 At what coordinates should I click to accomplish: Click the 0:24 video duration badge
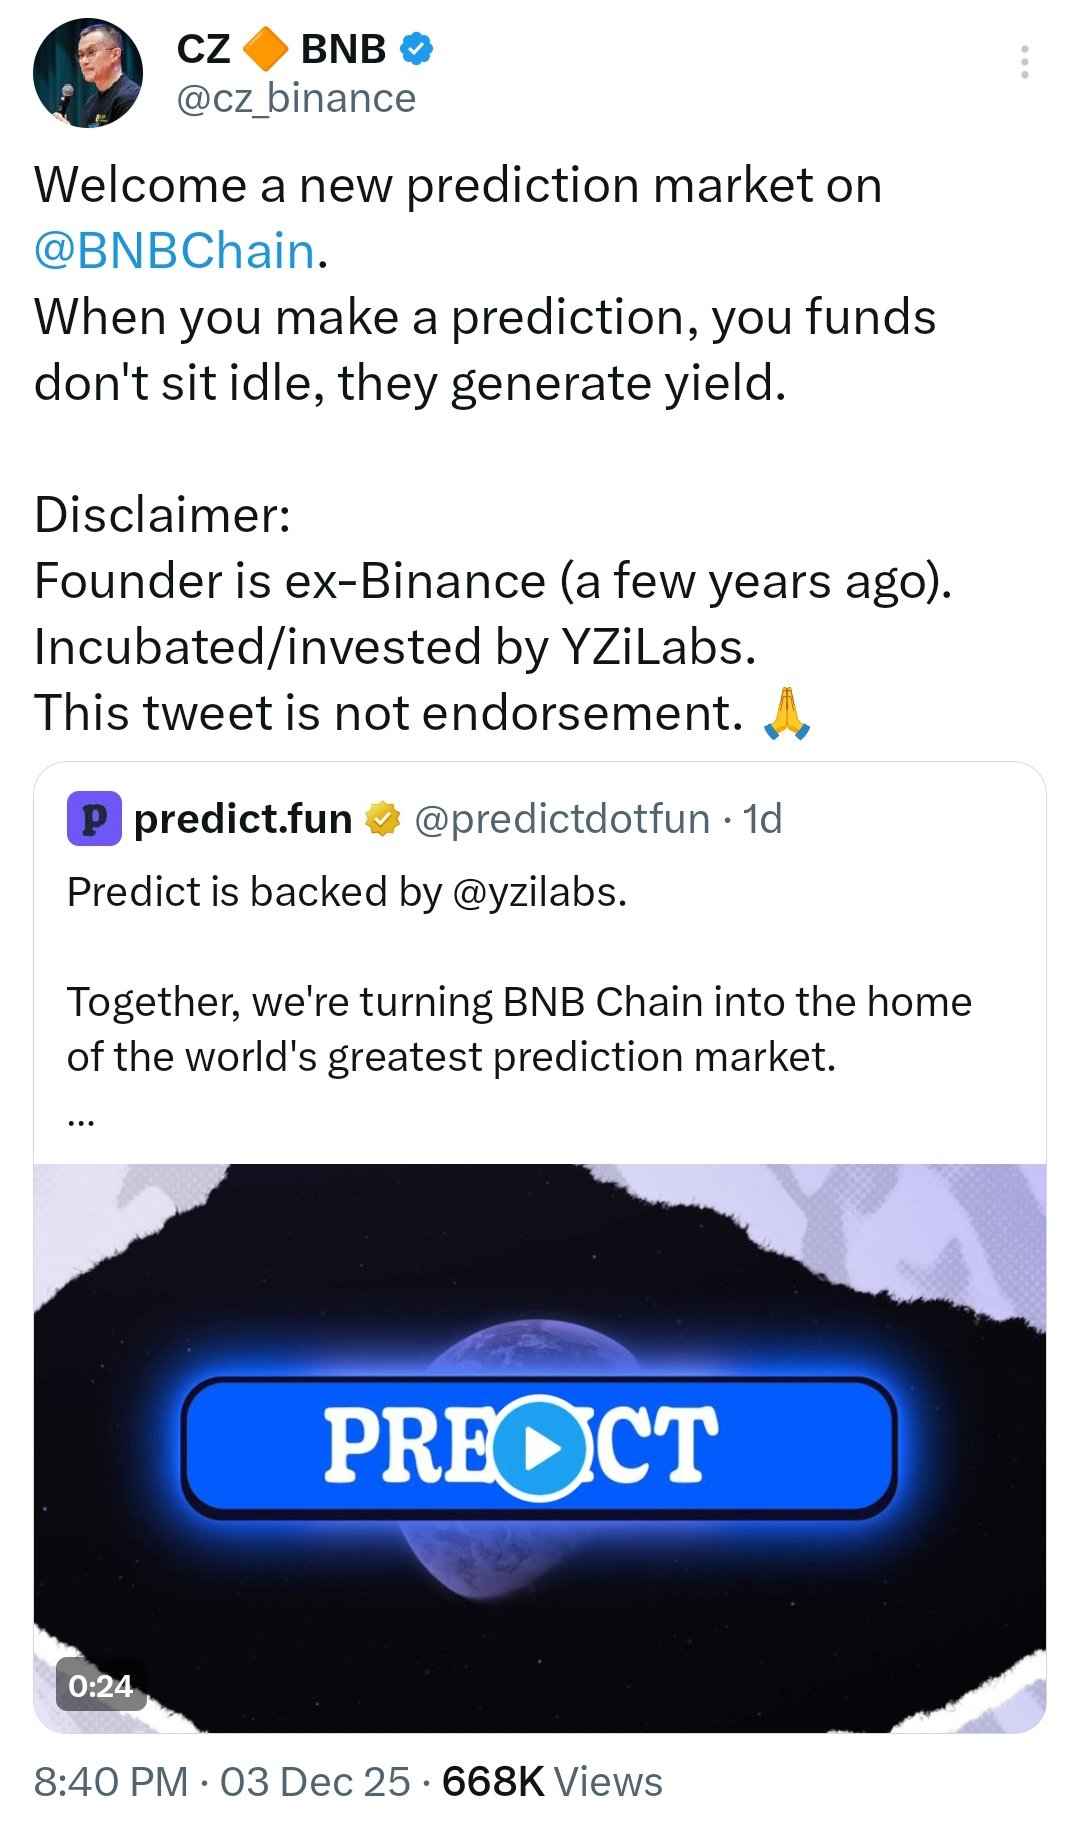(x=101, y=1686)
